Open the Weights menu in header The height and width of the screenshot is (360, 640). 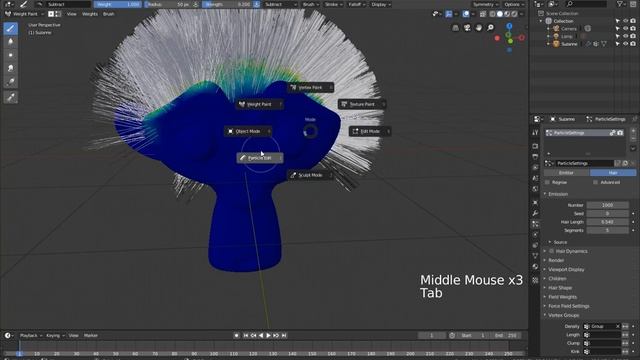(x=90, y=14)
